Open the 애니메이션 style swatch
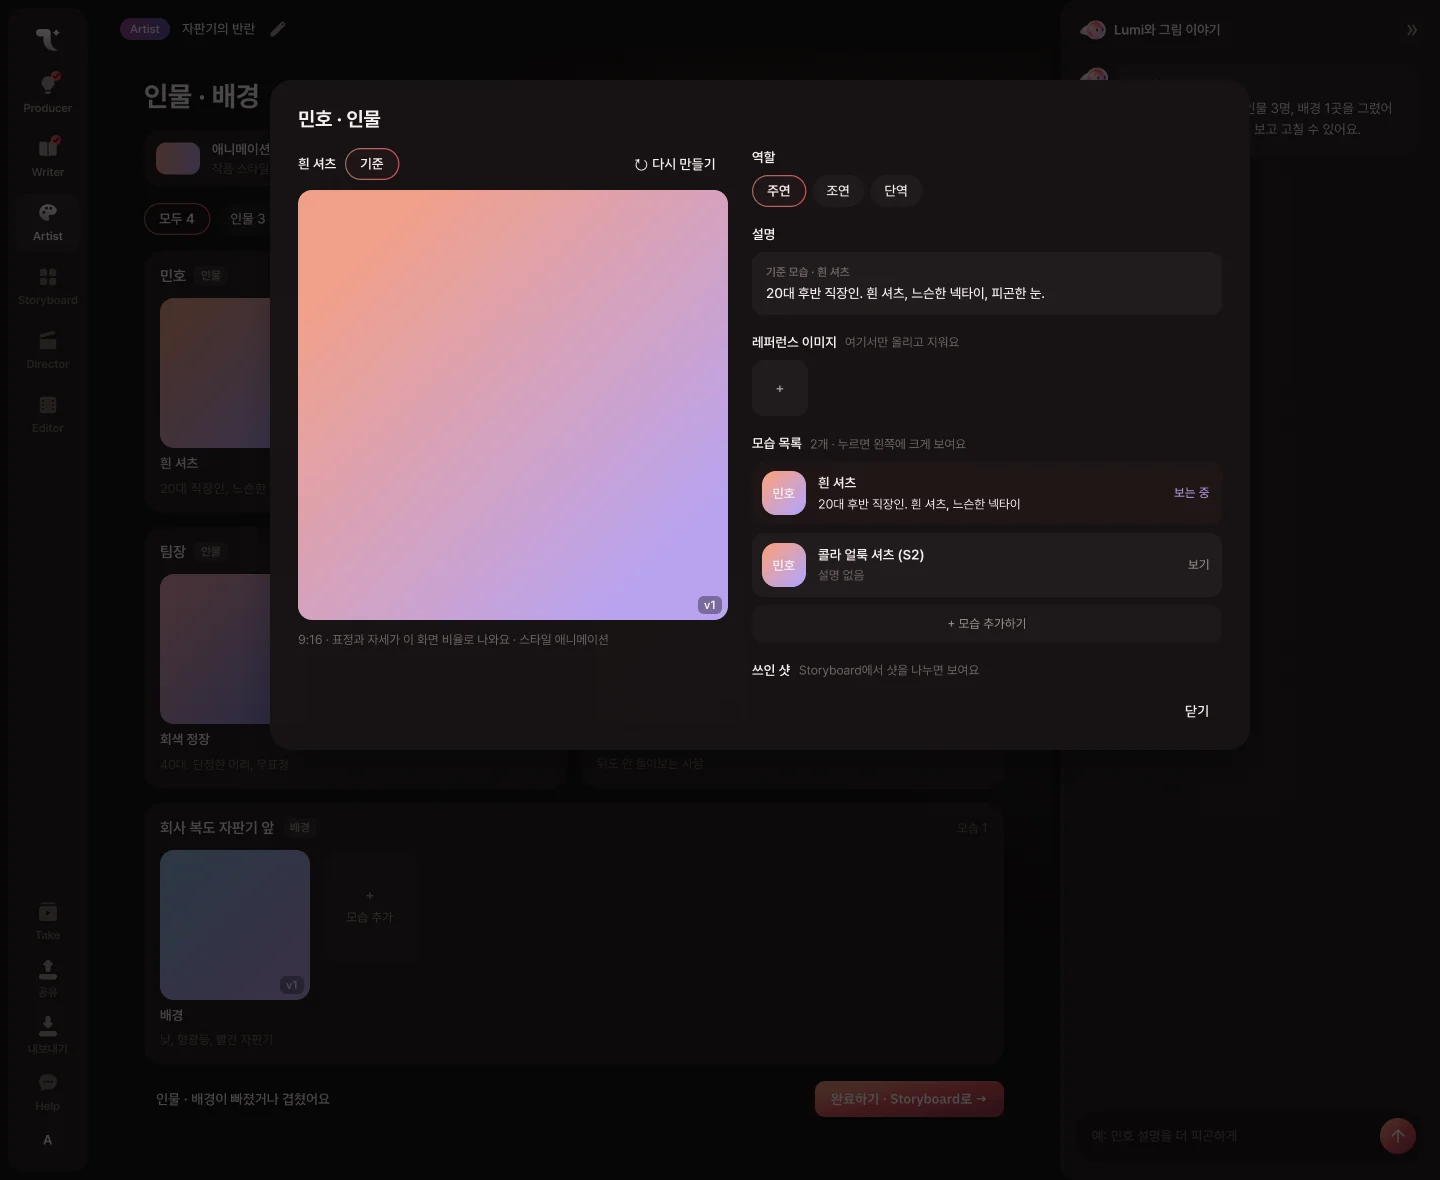This screenshot has height=1180, width=1440. (178, 158)
